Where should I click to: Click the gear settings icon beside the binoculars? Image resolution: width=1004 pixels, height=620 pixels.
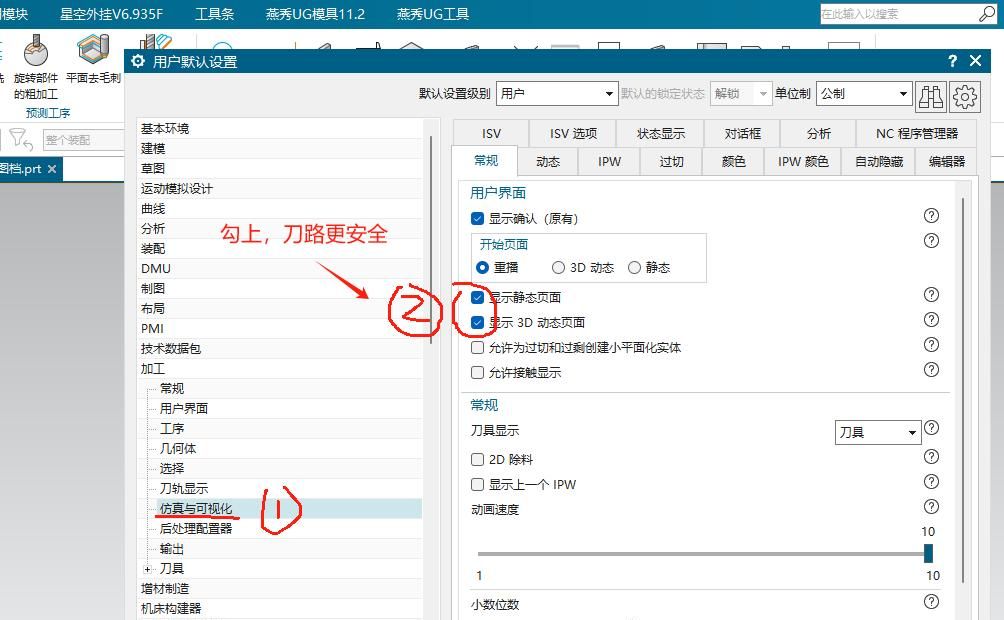click(x=965, y=96)
